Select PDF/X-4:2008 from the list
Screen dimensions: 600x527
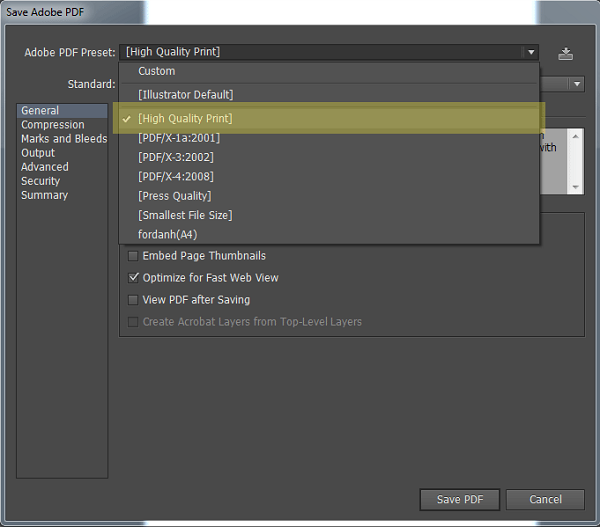pos(176,176)
